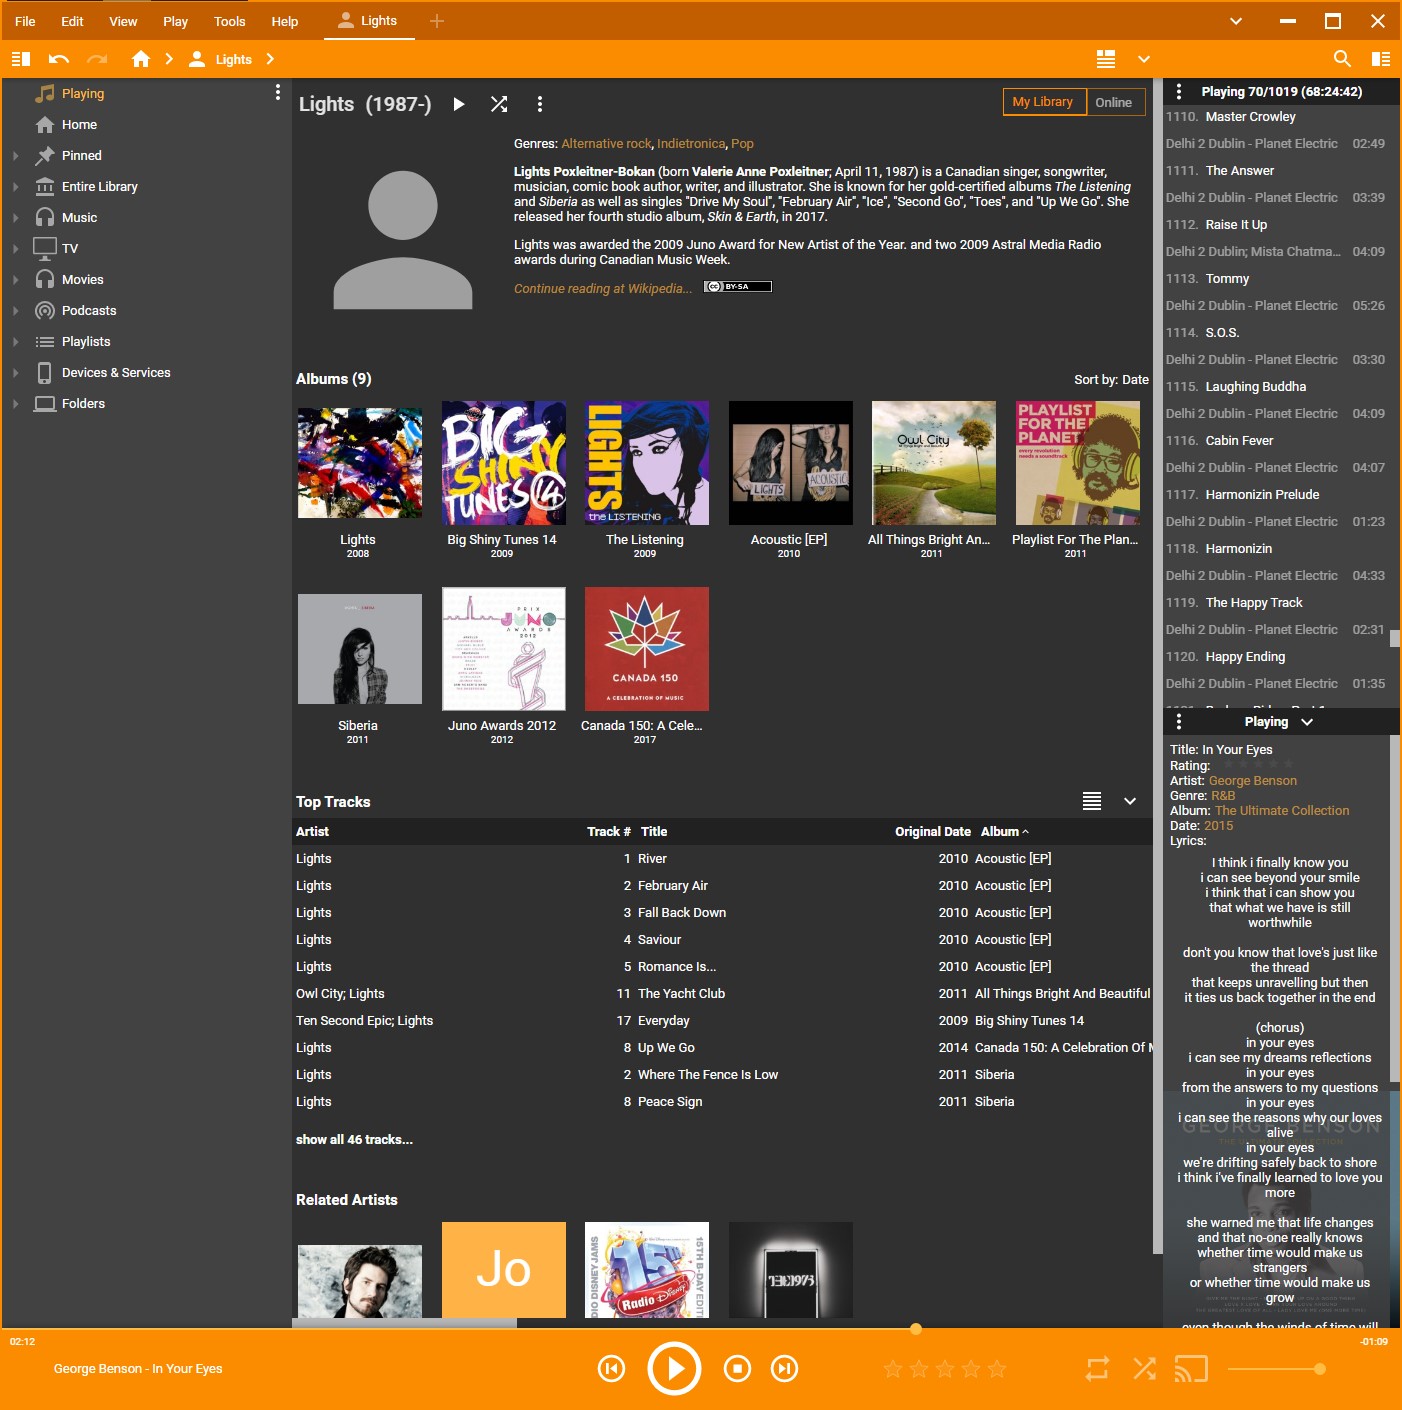Open Top Tracks view dropdown chevron
Viewport: 1402px width, 1410px height.
coord(1130,801)
